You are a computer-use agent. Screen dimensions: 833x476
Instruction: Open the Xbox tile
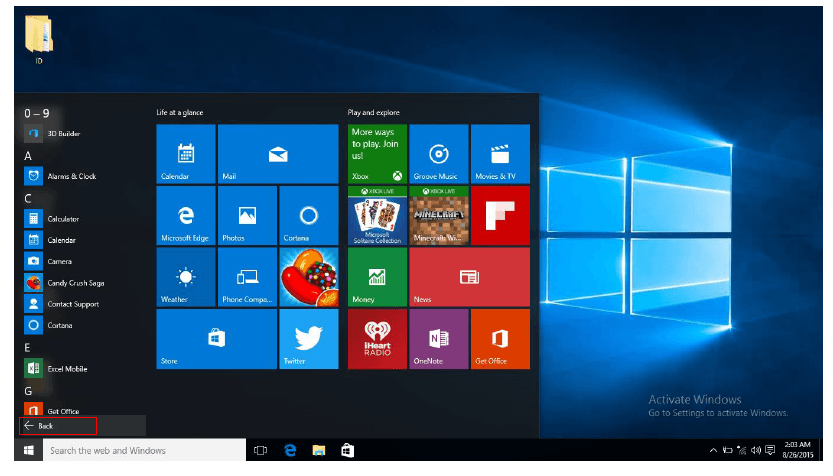pos(377,154)
